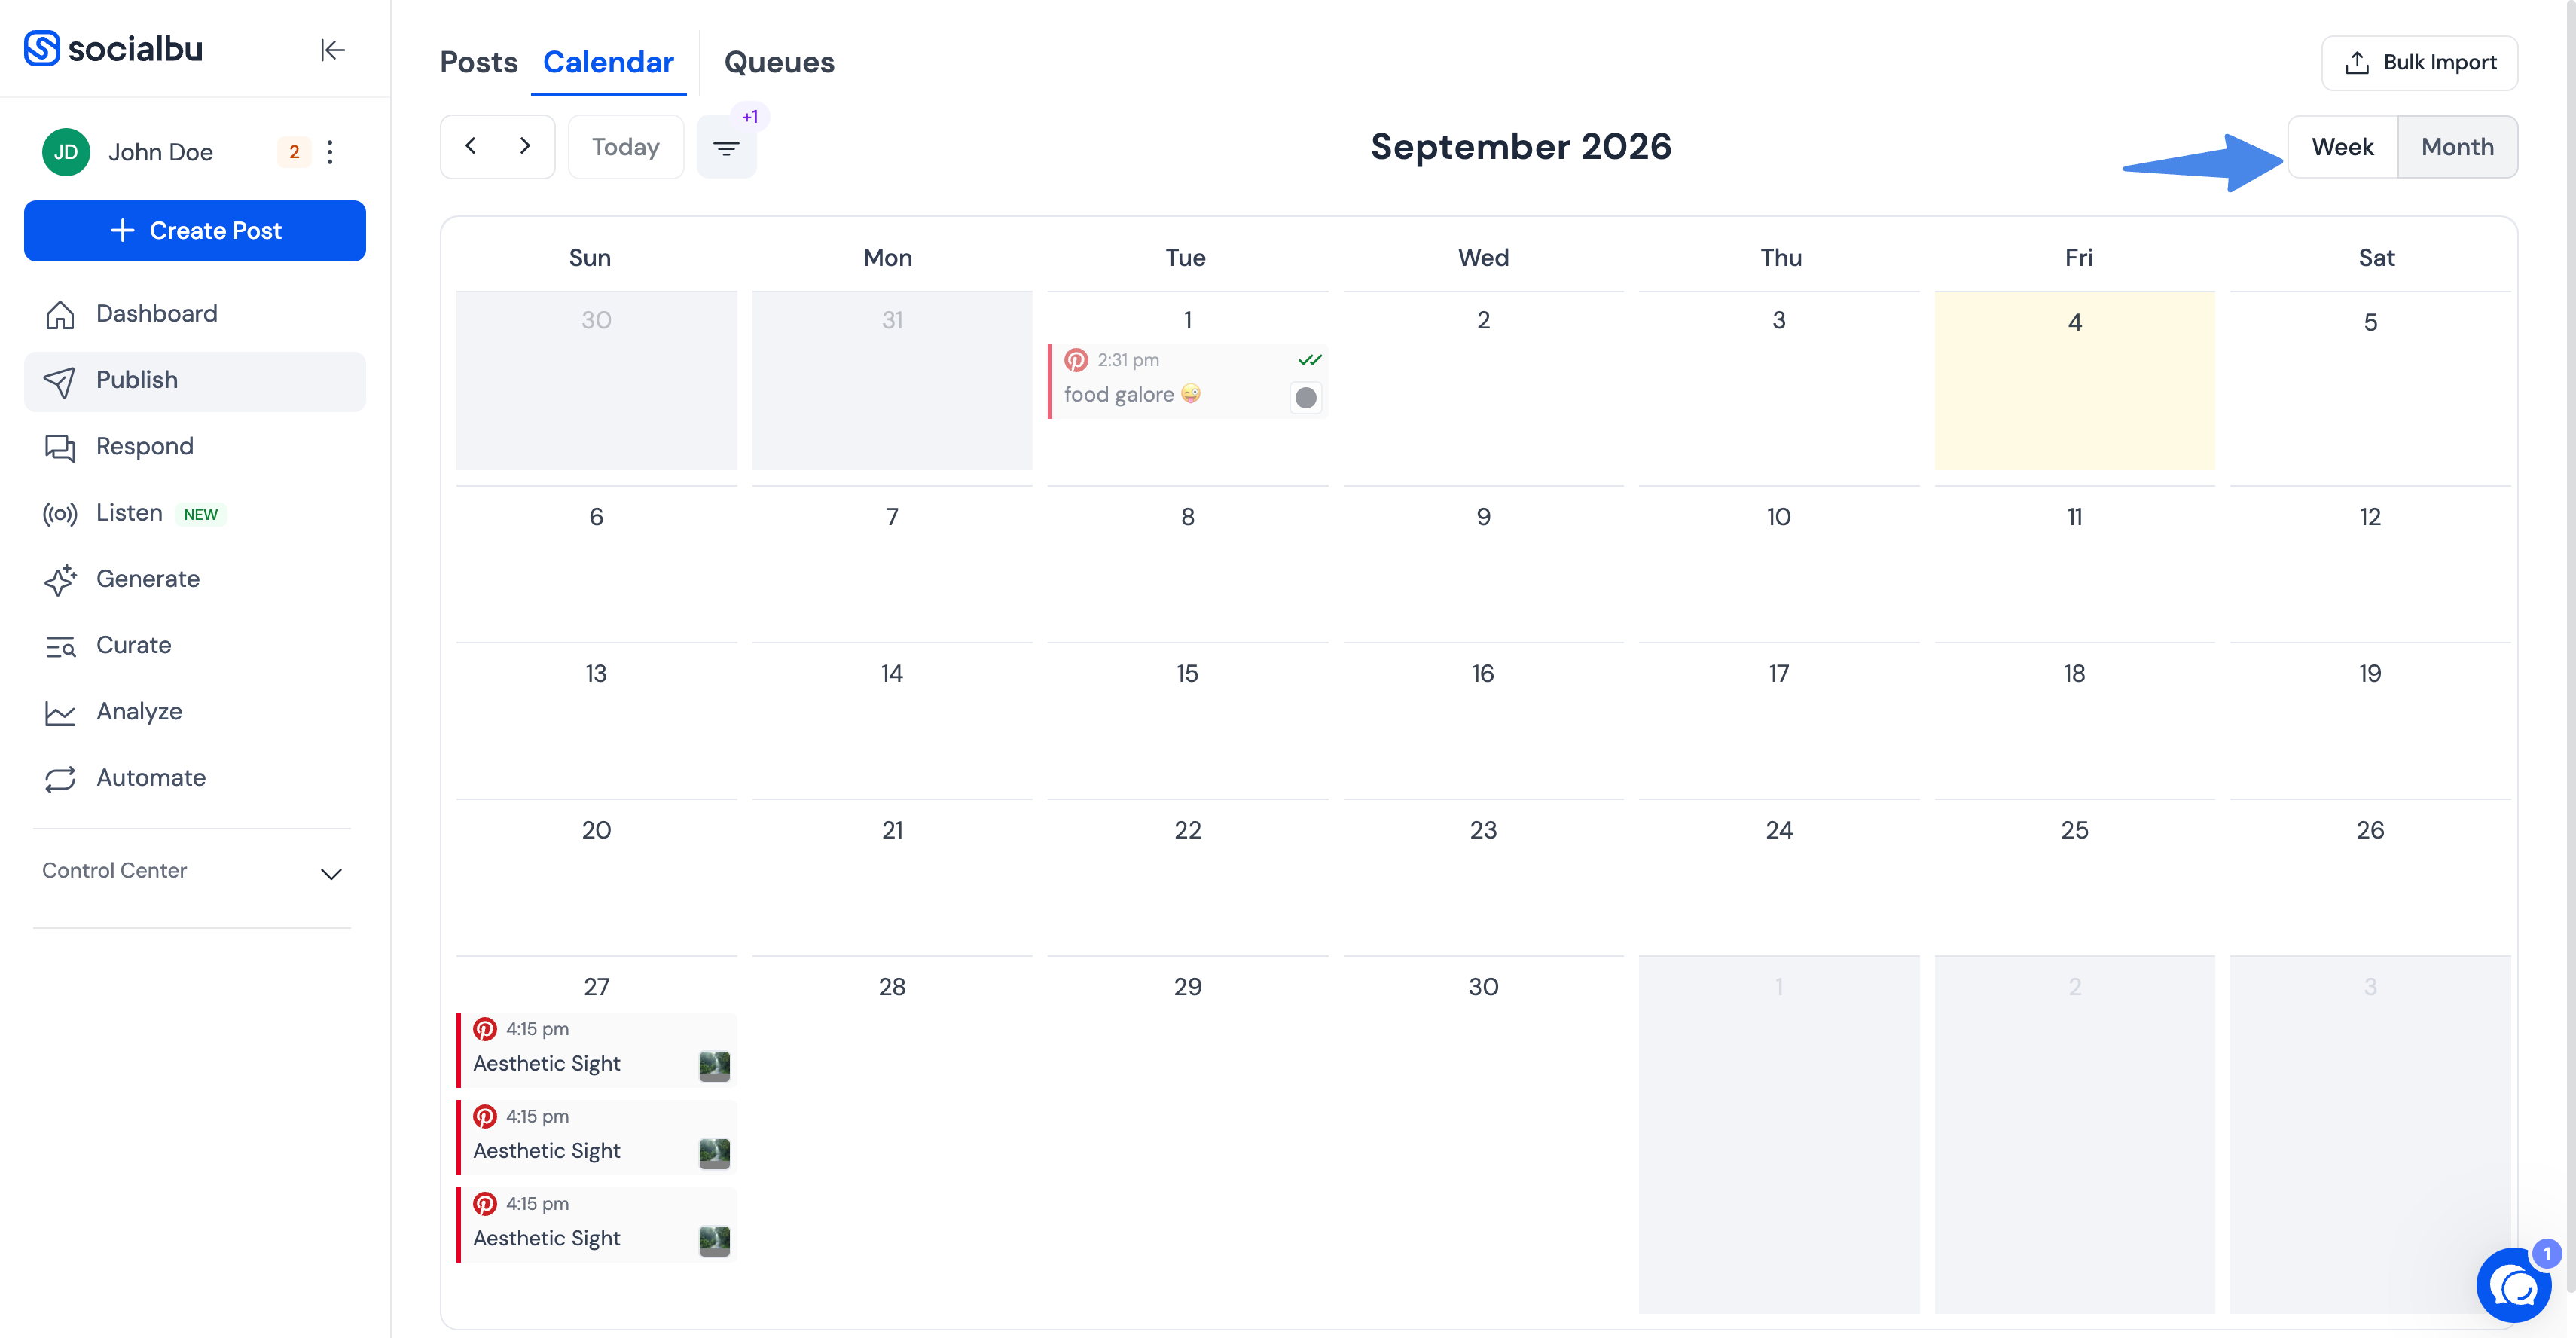Open the food galore post on September 1

click(x=1188, y=381)
